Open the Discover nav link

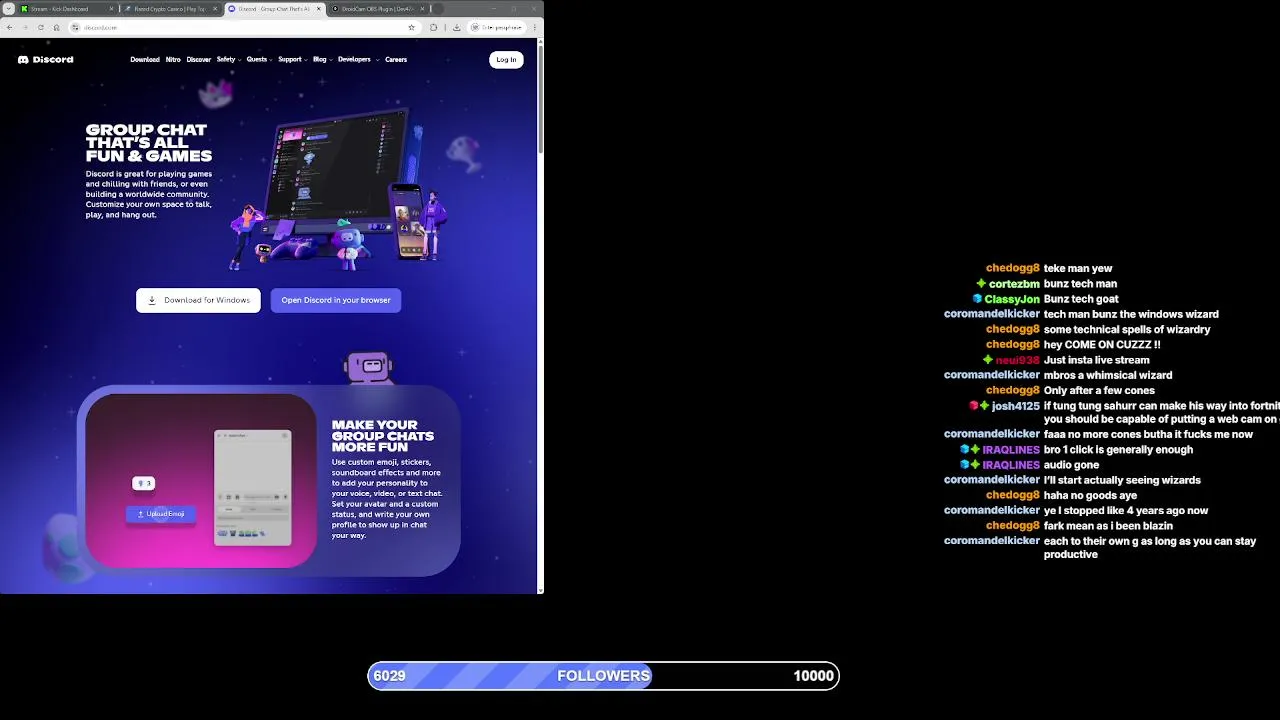[198, 60]
